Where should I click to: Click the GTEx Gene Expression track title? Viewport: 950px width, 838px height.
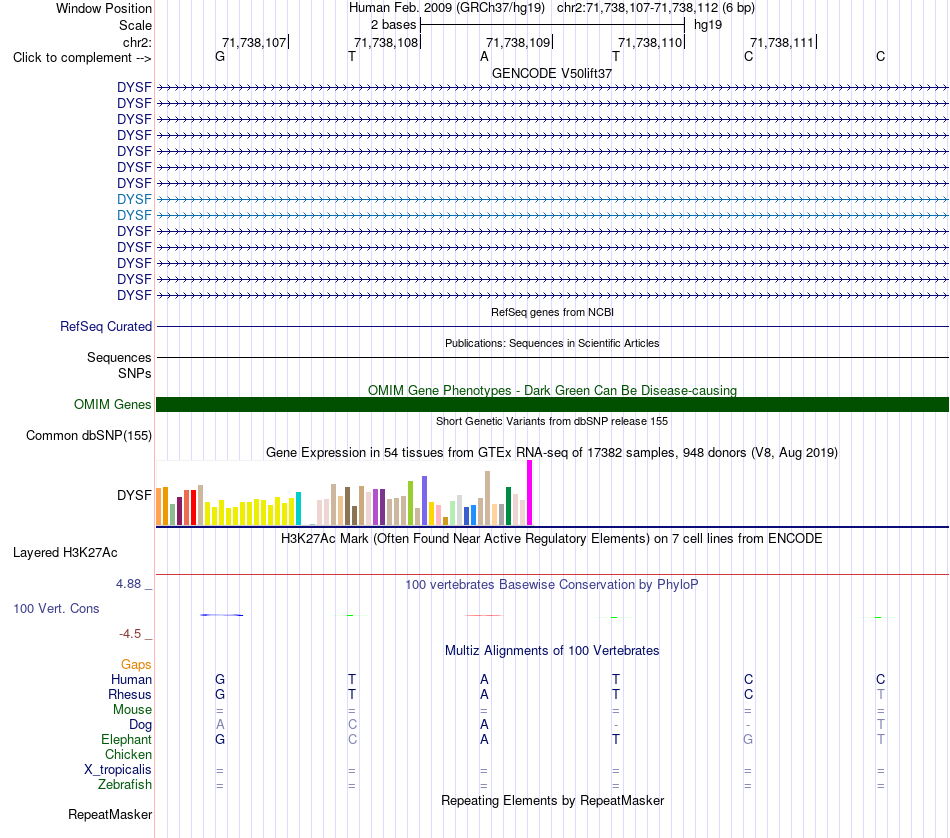point(552,453)
